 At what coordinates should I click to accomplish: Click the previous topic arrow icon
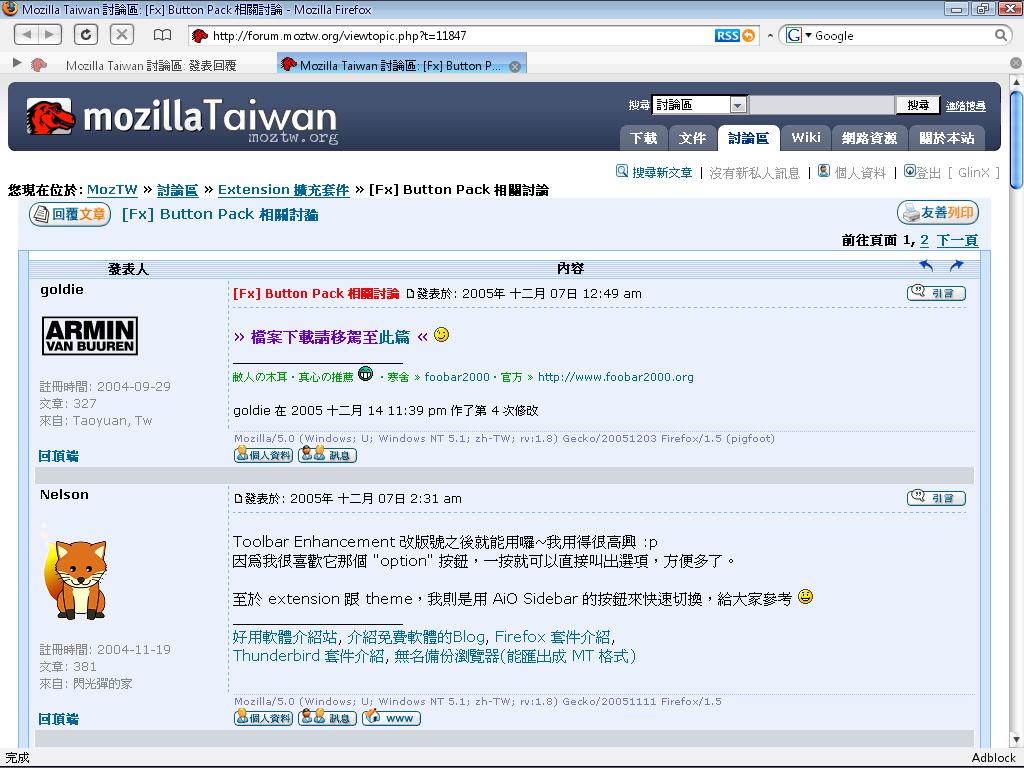click(x=926, y=266)
